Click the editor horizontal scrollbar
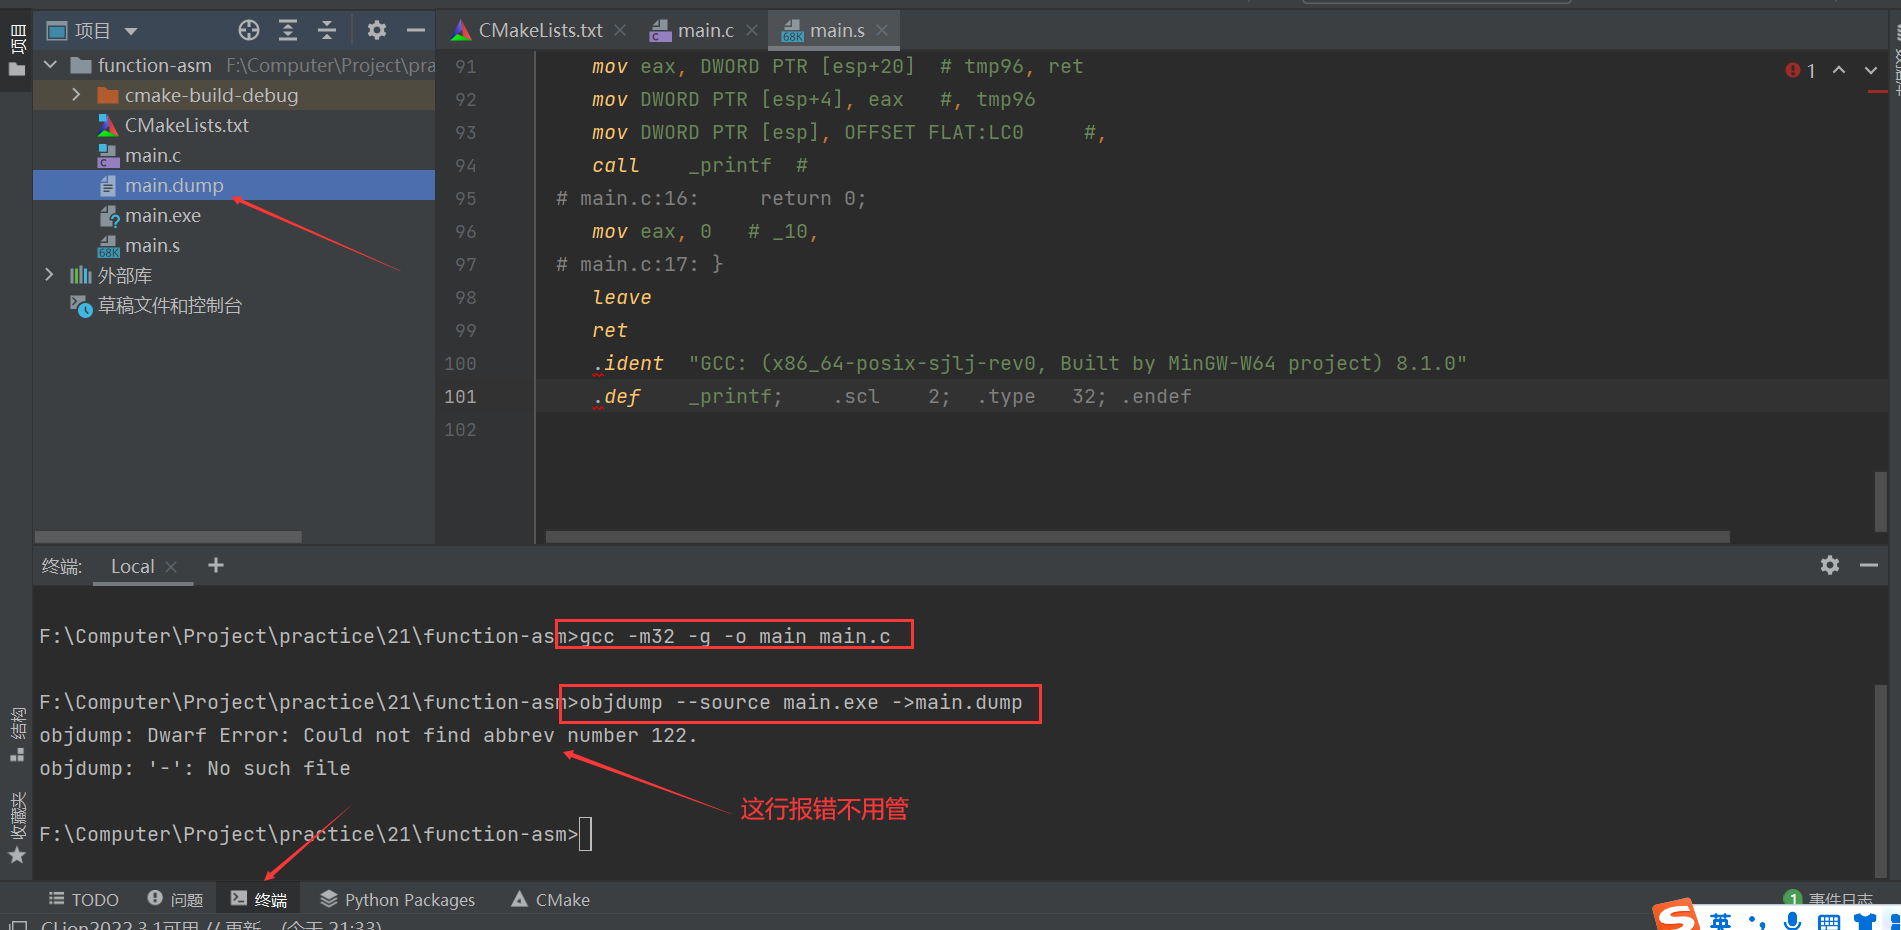1901x930 pixels. tap(1138, 537)
